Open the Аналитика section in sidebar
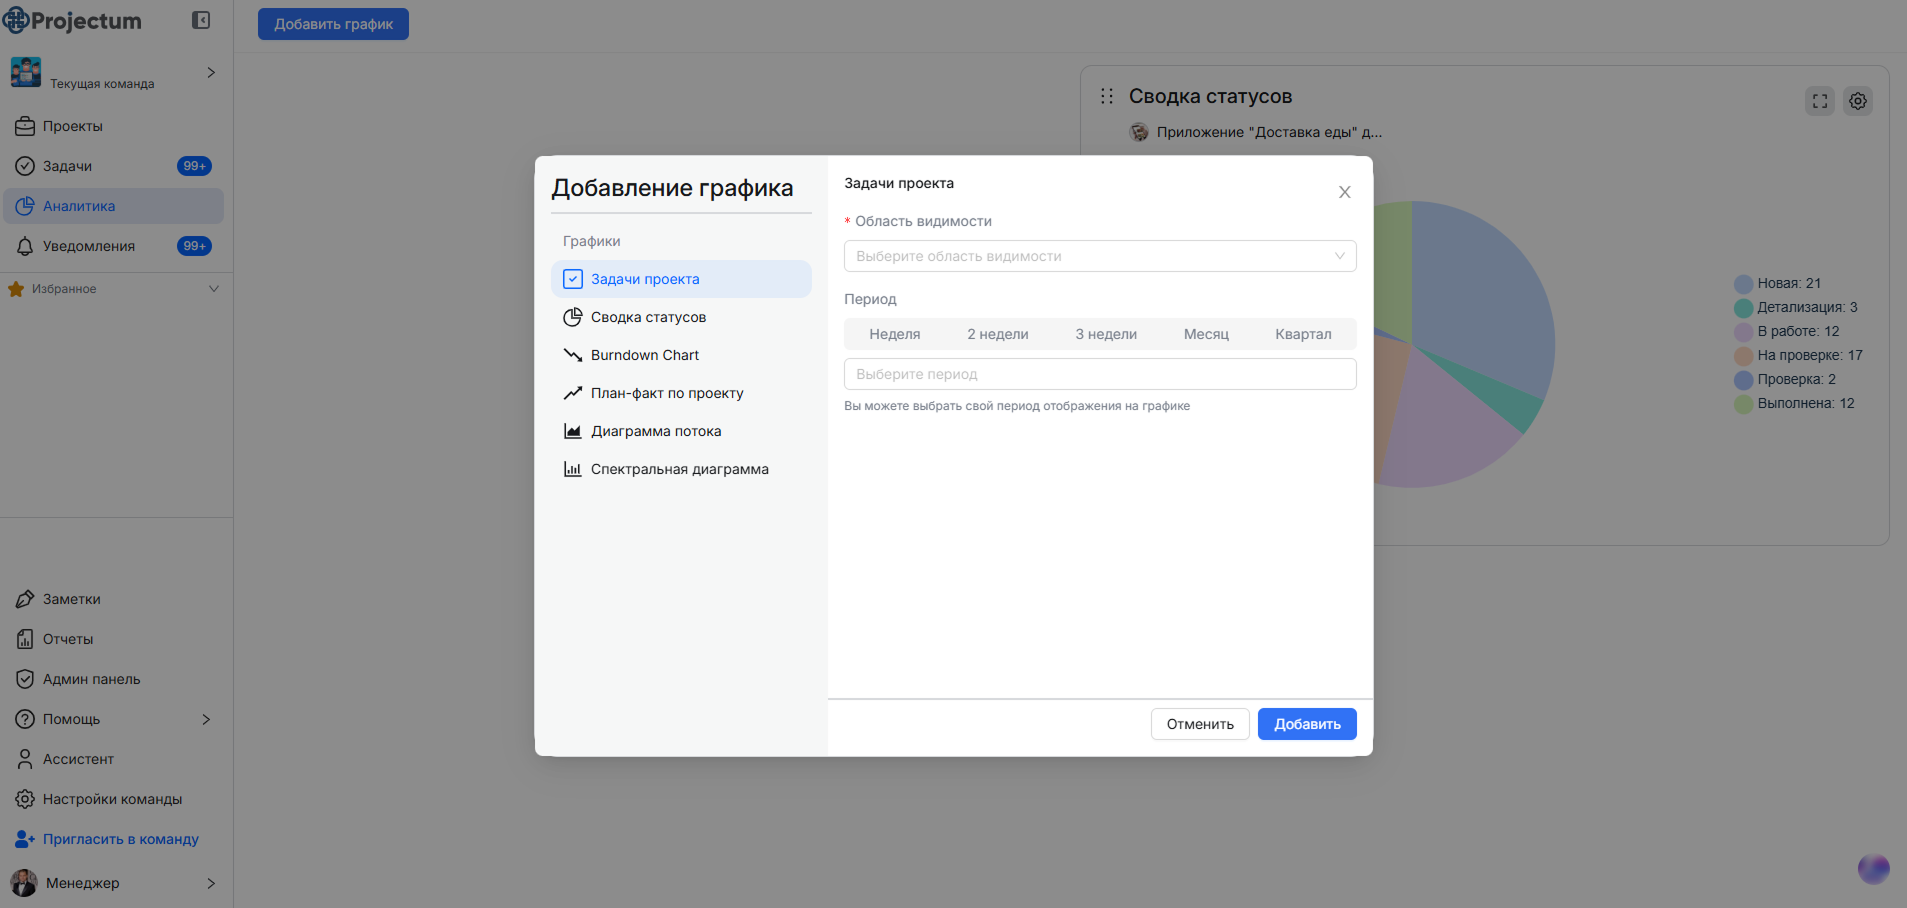1907x908 pixels. (79, 205)
